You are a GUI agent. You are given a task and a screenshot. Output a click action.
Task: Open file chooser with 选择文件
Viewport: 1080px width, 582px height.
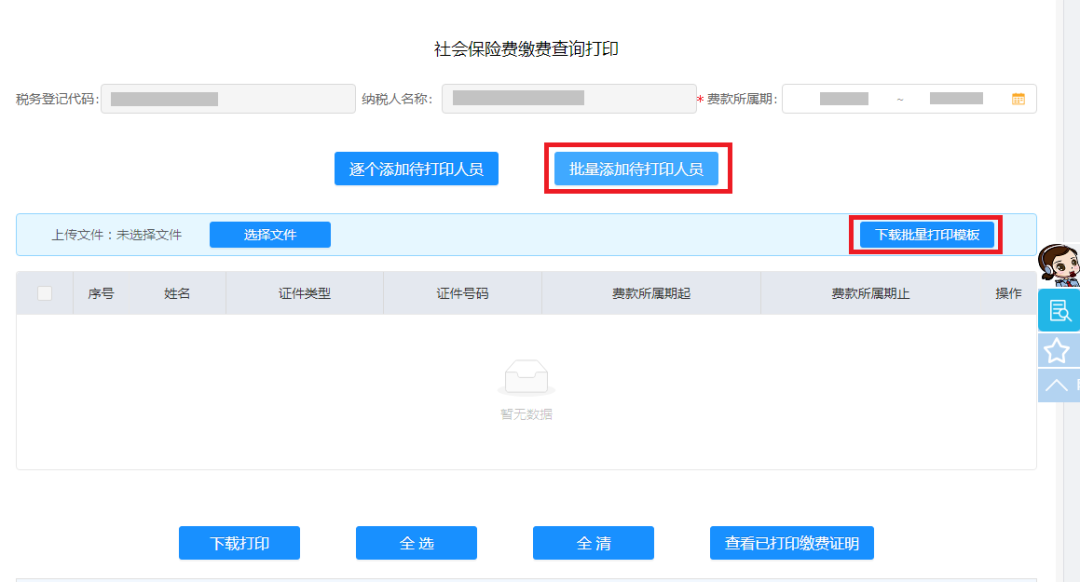[x=270, y=234]
